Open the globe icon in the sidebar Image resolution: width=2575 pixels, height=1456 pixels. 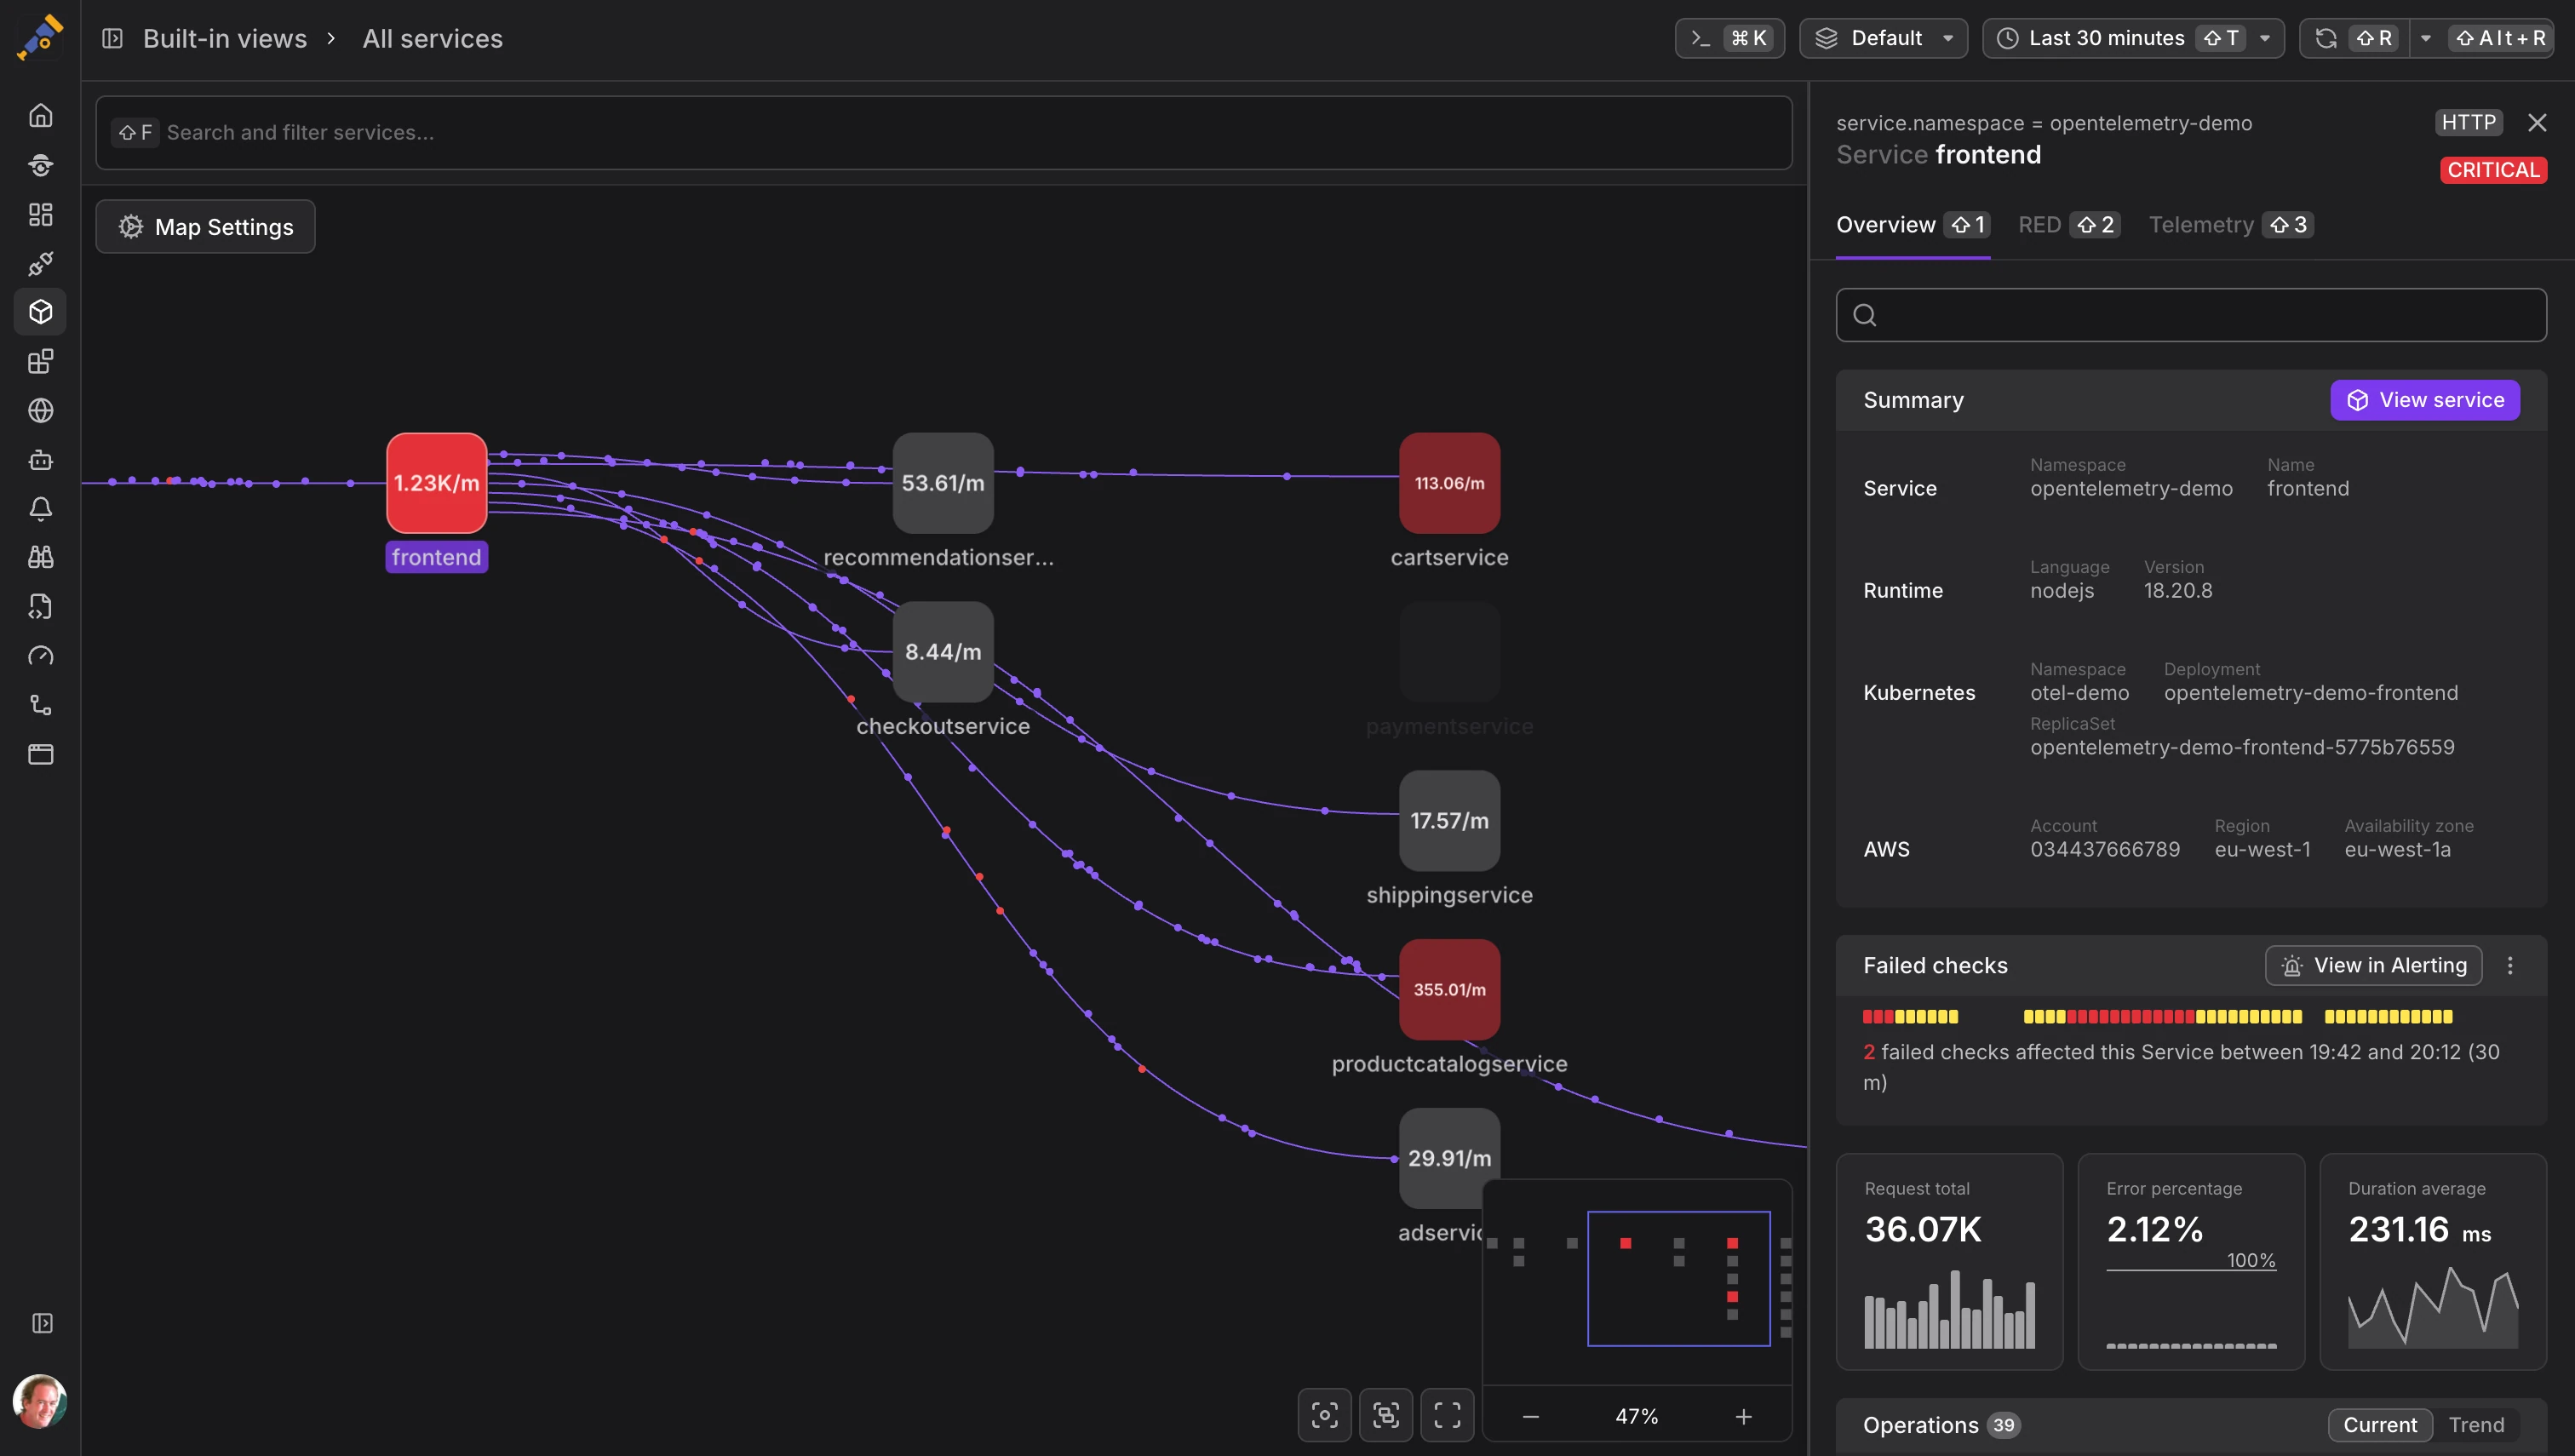coord(40,410)
